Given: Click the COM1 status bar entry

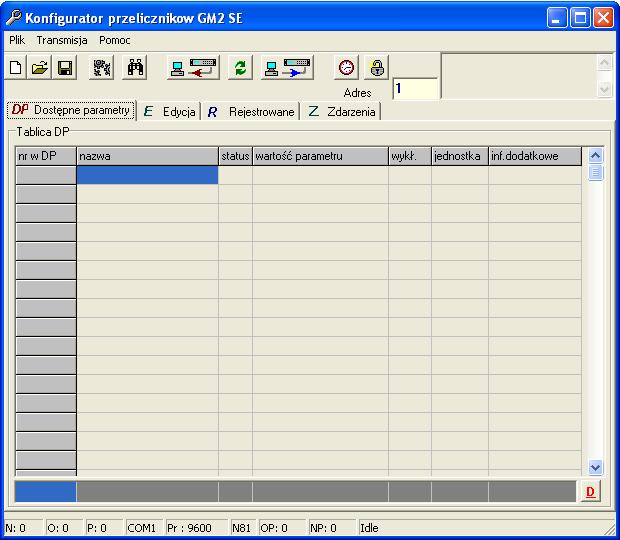Looking at the screenshot, I should 144,528.
